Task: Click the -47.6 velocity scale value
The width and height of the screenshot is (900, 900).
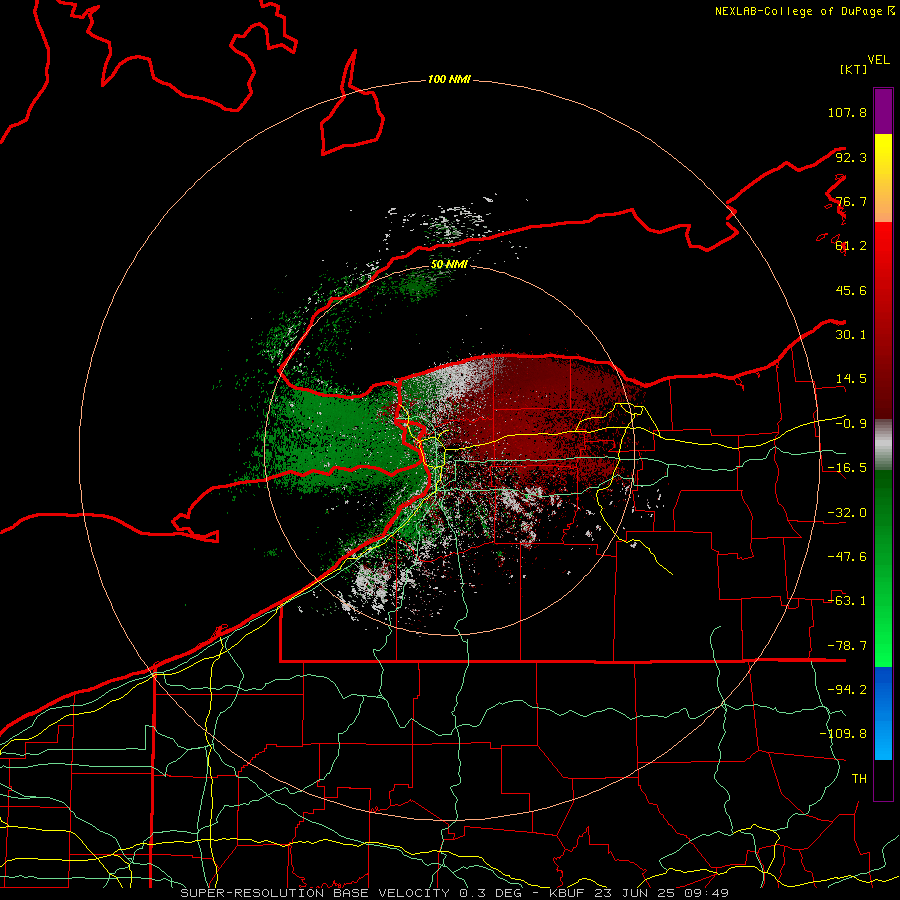Action: tap(847, 557)
